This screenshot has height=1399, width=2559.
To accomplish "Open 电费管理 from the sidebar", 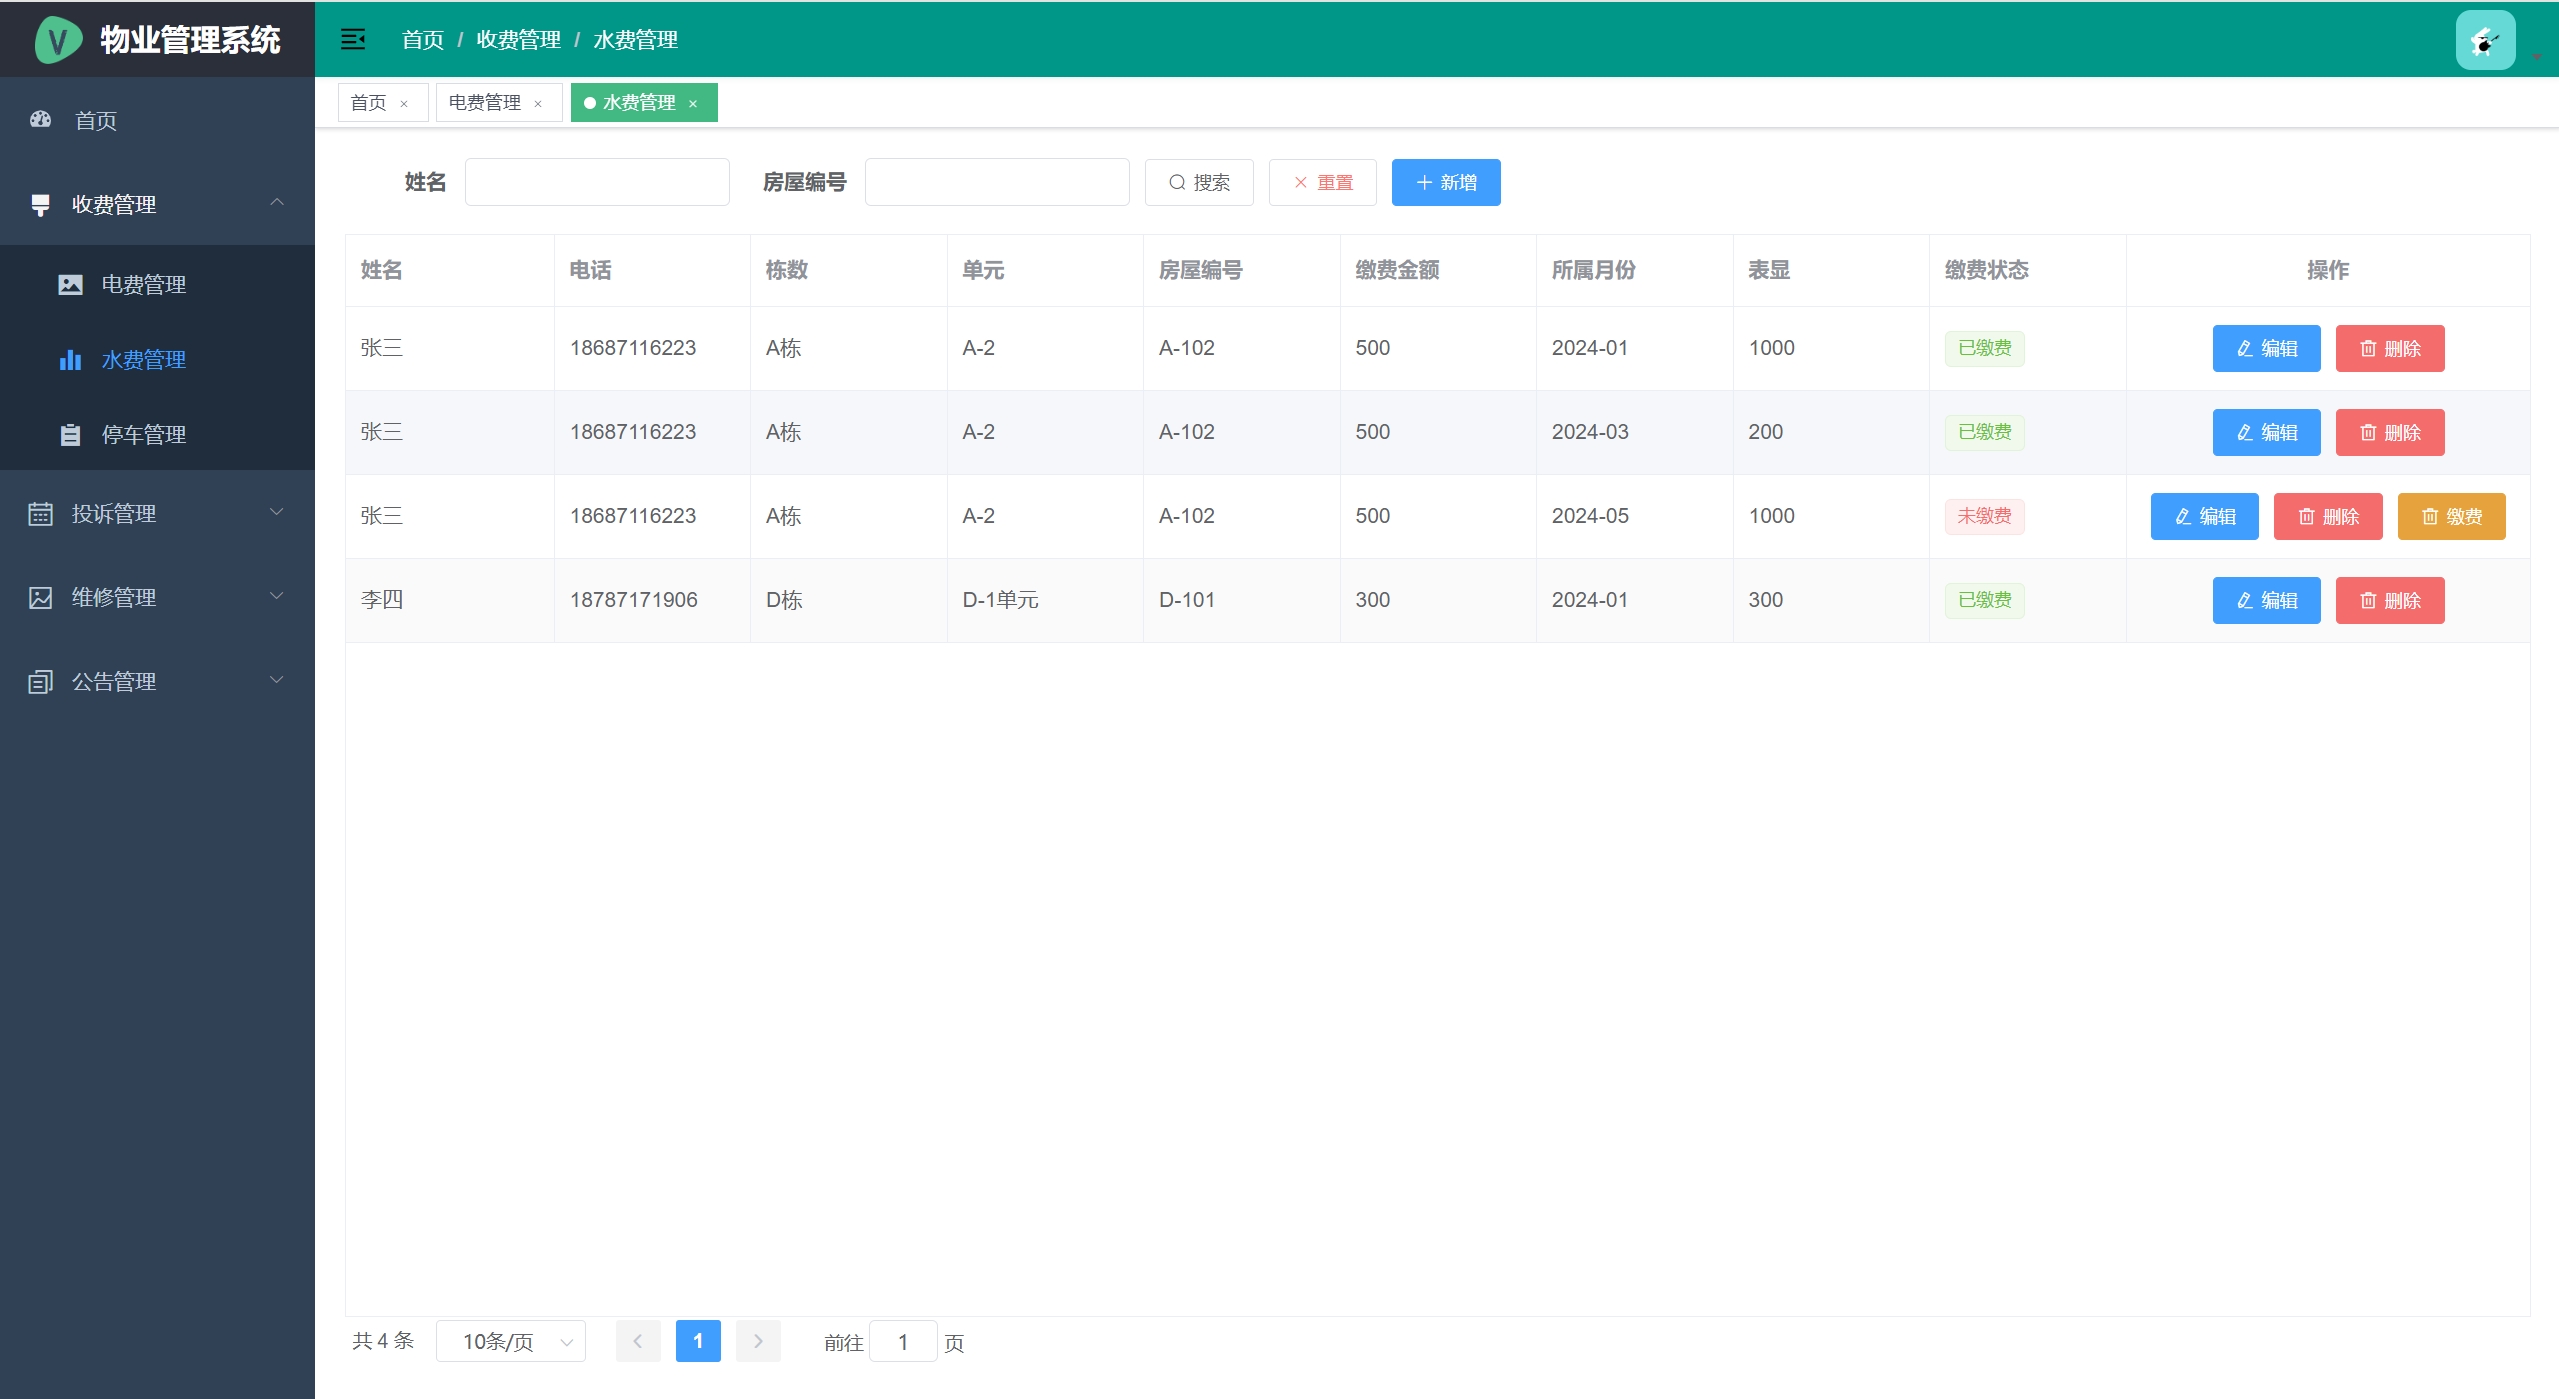I will coord(143,284).
